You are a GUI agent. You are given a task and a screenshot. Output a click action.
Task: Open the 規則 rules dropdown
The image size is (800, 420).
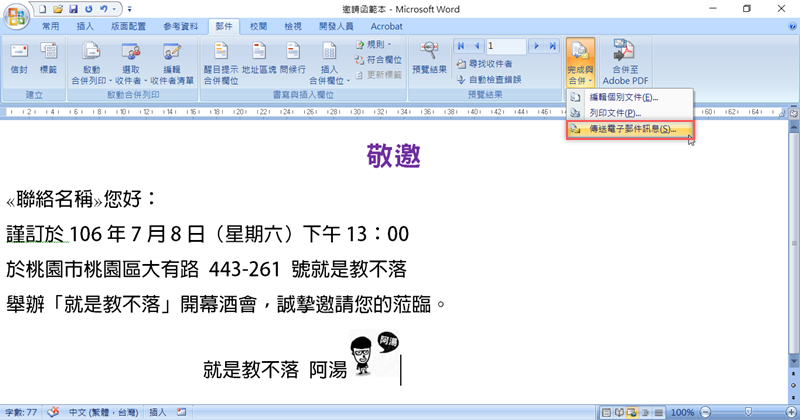[373, 44]
